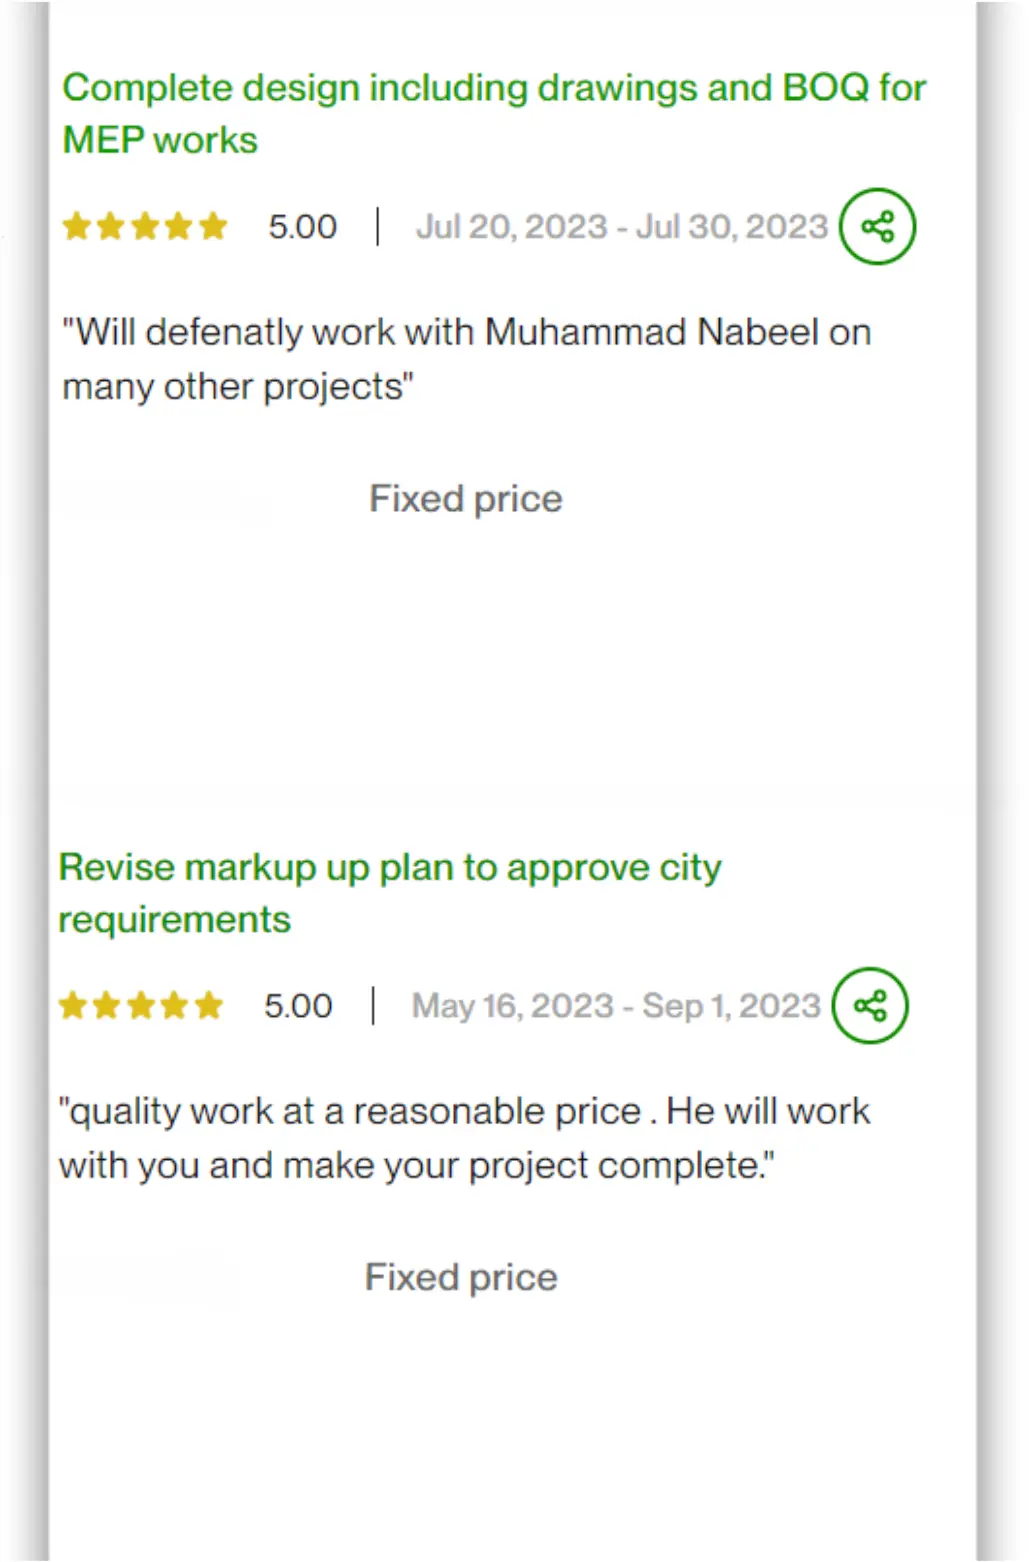Viewport: 1031px width, 1562px height.
Task: Share the Revise markup up plan review
Action: coord(870,1005)
